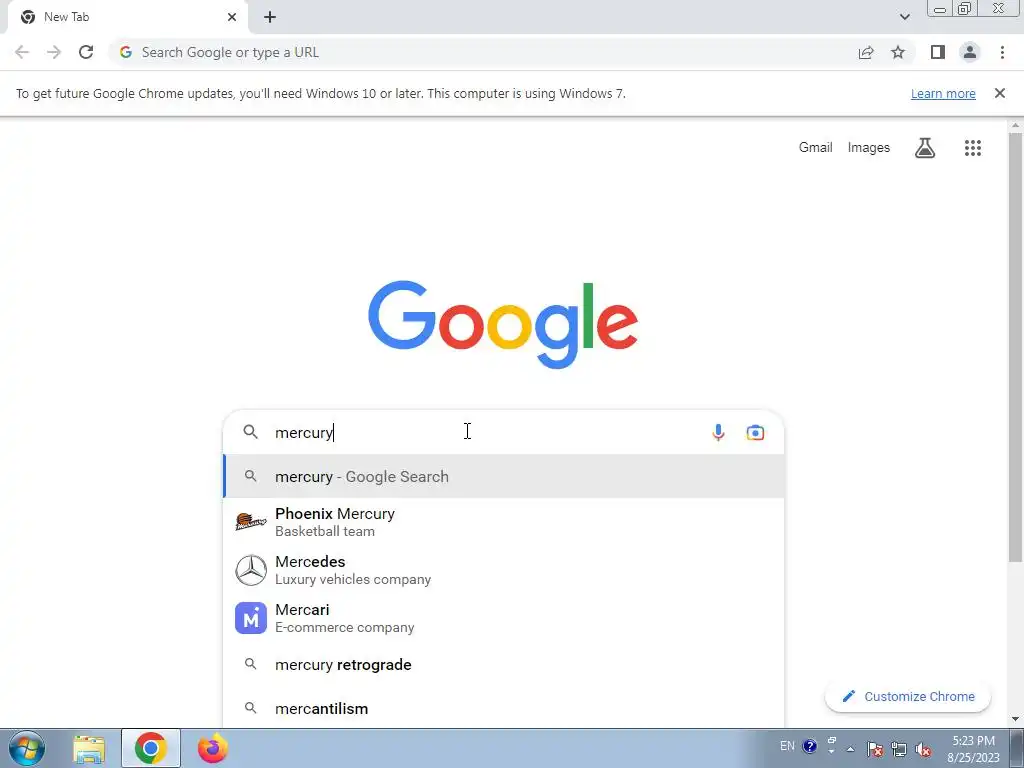Screen dimensions: 1024x768
Task: Select mercury retrograde suggestion
Action: (x=504, y=665)
